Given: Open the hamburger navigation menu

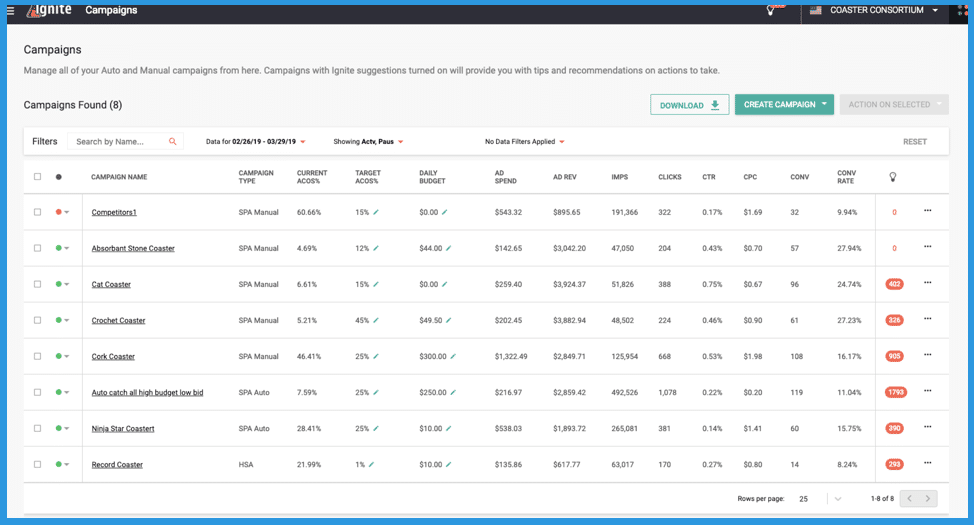Looking at the screenshot, I should click(x=11, y=11).
